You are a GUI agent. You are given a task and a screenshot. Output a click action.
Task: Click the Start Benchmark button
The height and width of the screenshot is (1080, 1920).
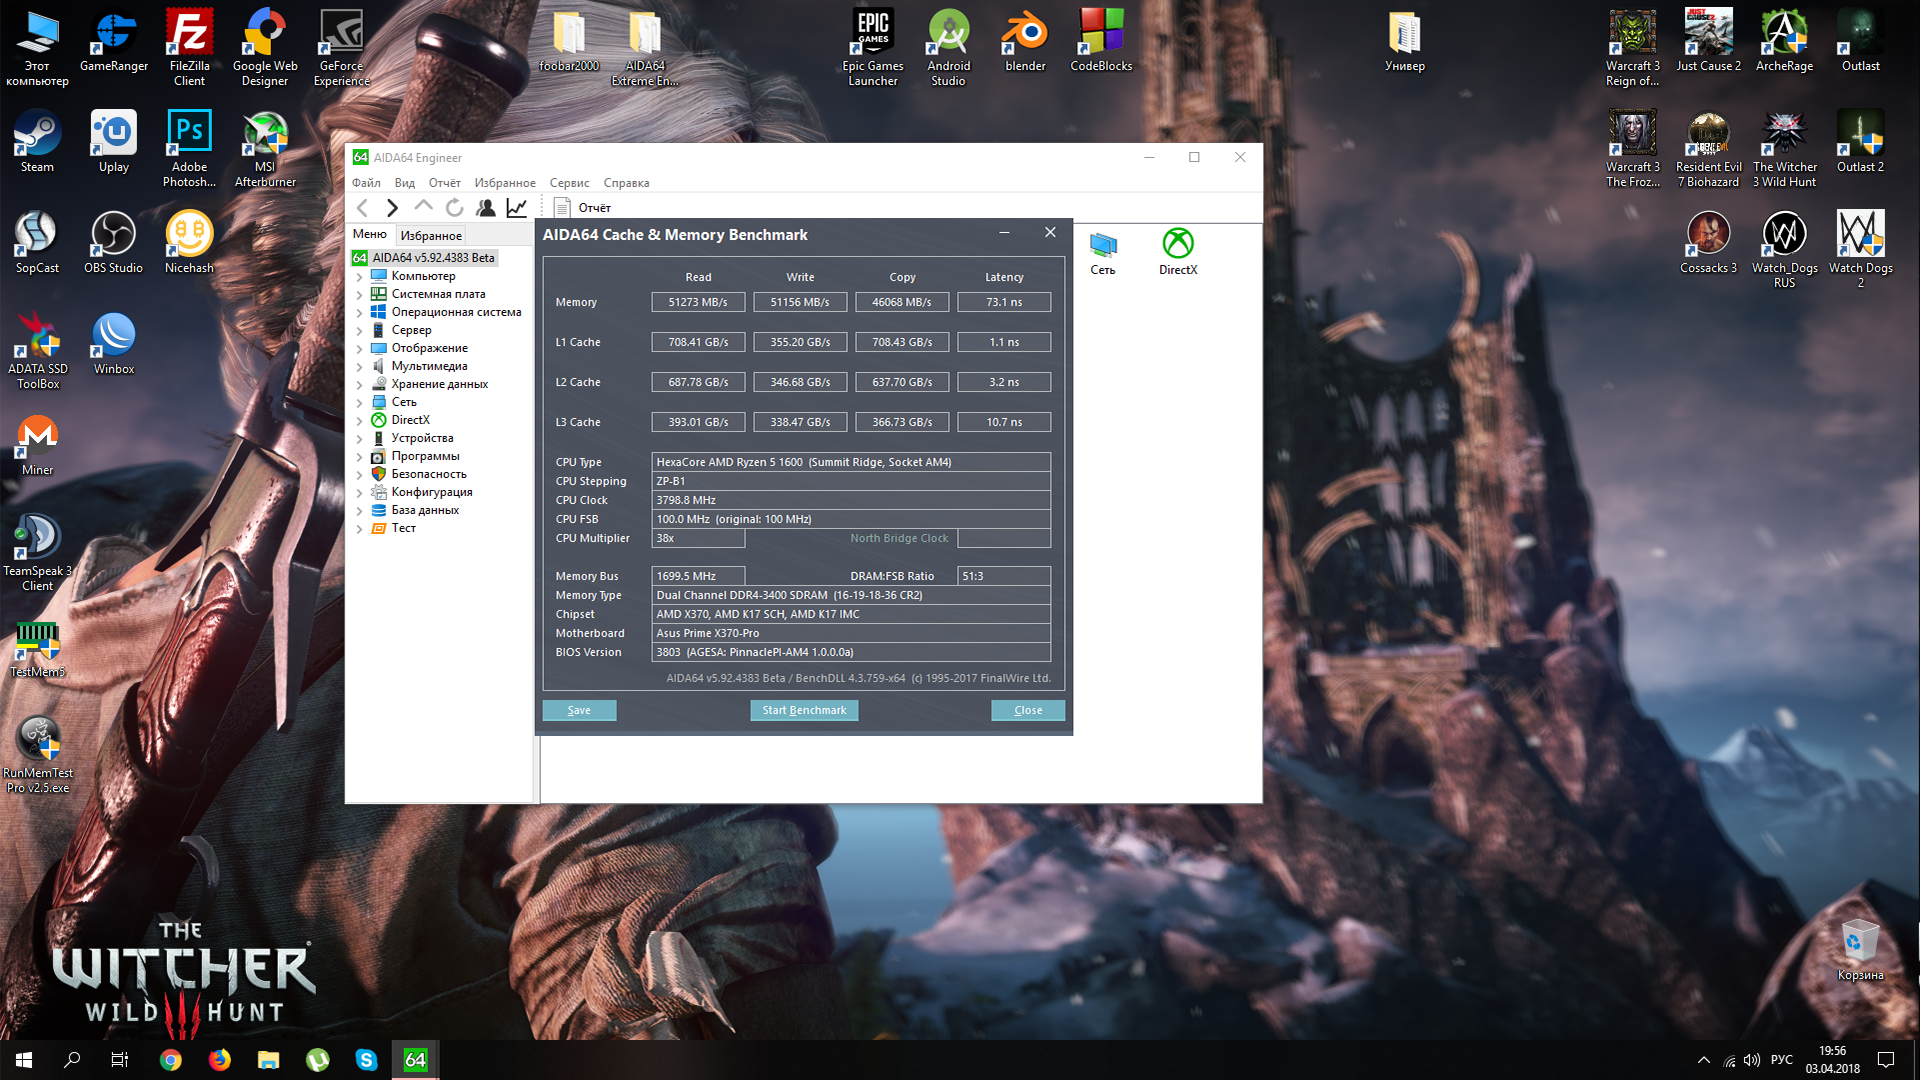pyautogui.click(x=803, y=710)
